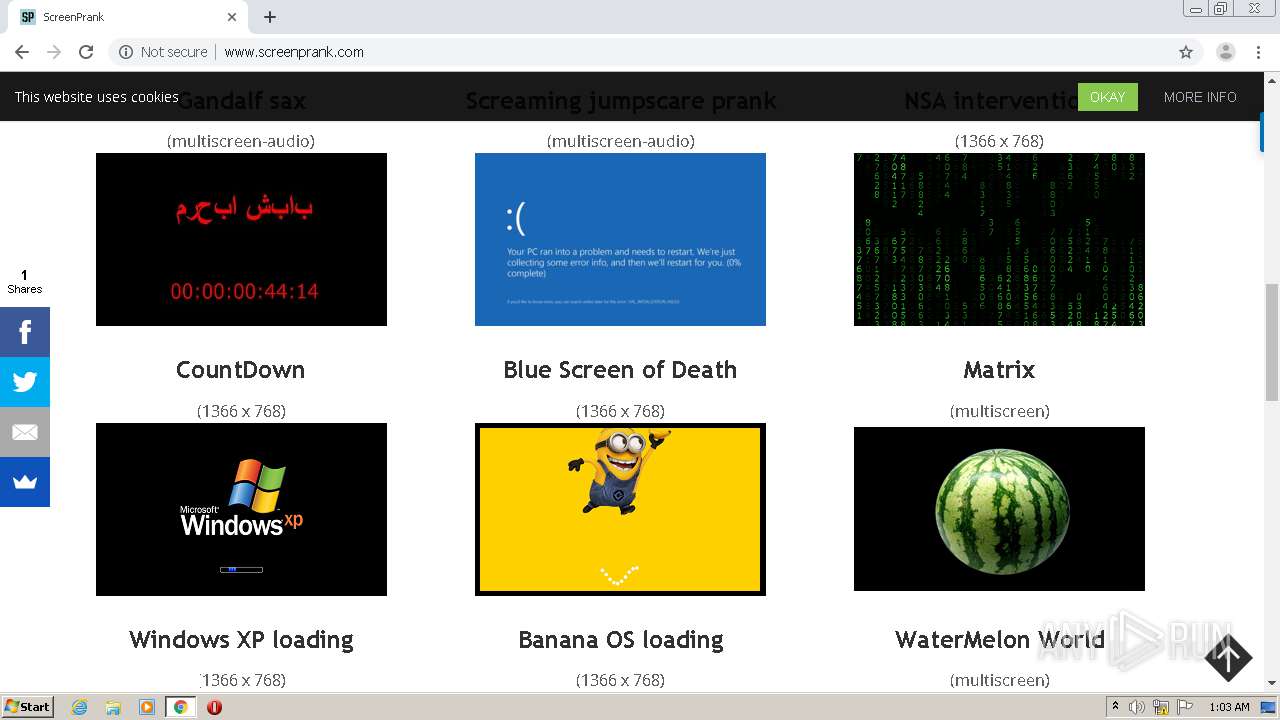Viewport: 1280px width, 720px height.
Task: Click the Windows XP loading title
Action: [241, 640]
